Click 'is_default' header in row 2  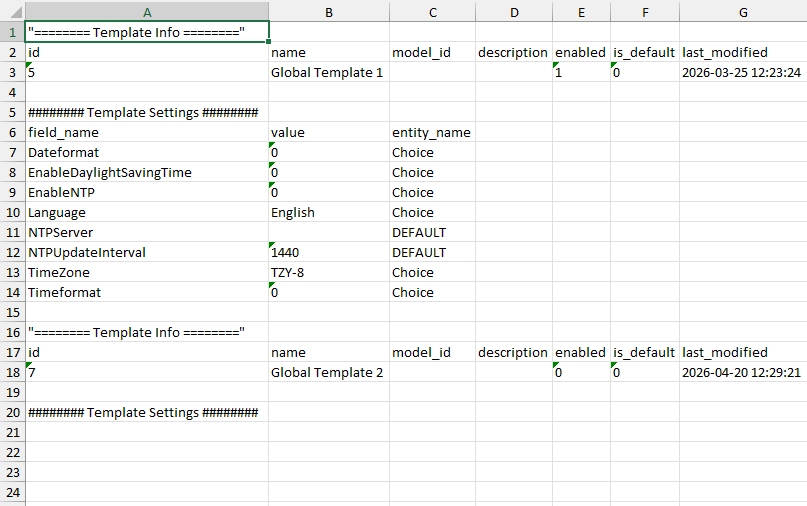tap(645, 53)
